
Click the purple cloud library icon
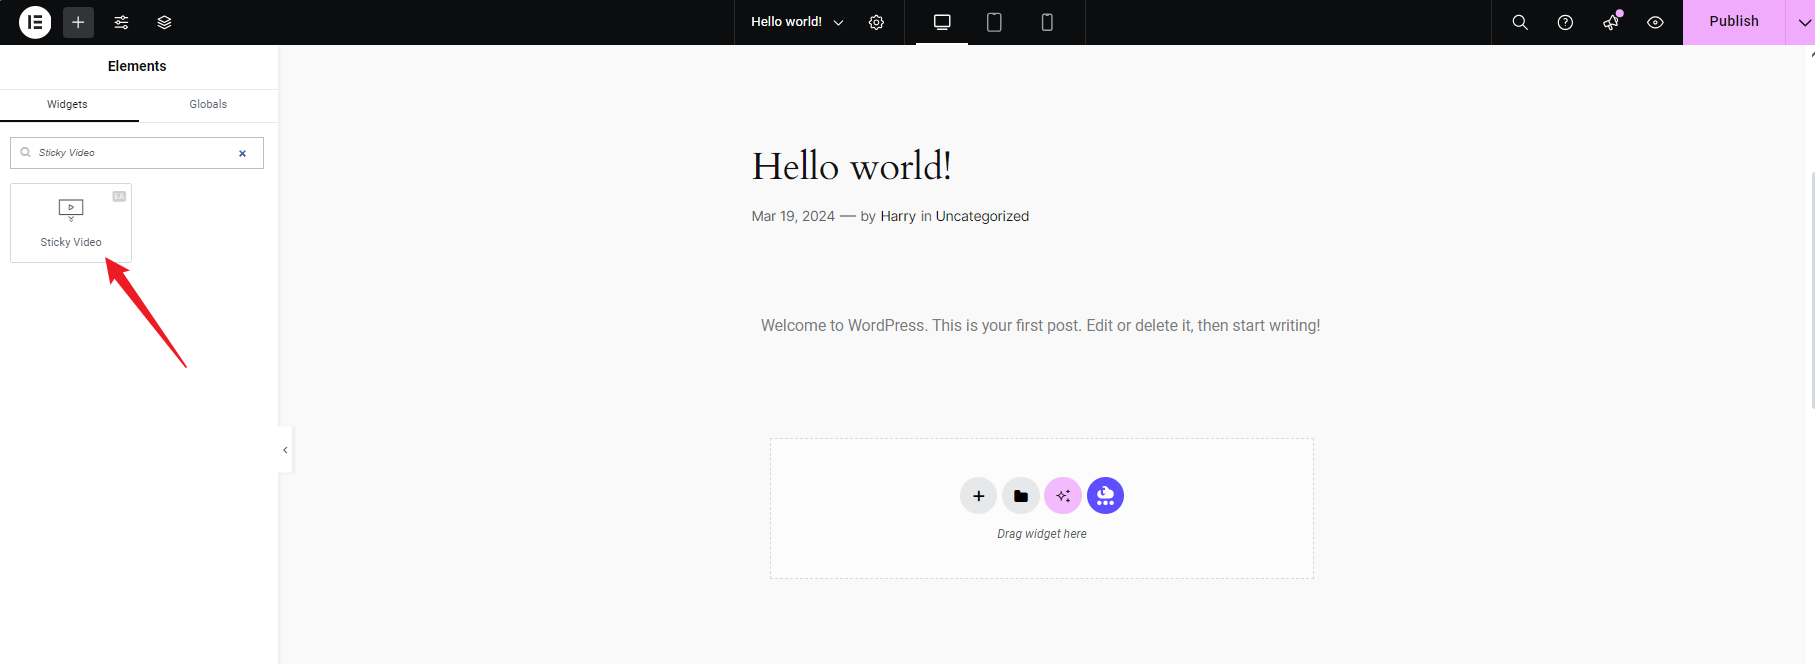[1105, 496]
